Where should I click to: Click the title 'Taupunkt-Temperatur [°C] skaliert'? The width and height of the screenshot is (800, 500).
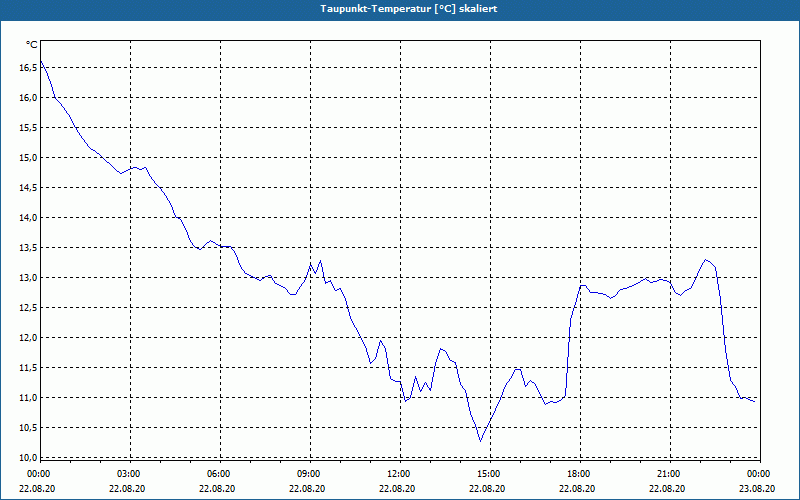click(x=409, y=9)
